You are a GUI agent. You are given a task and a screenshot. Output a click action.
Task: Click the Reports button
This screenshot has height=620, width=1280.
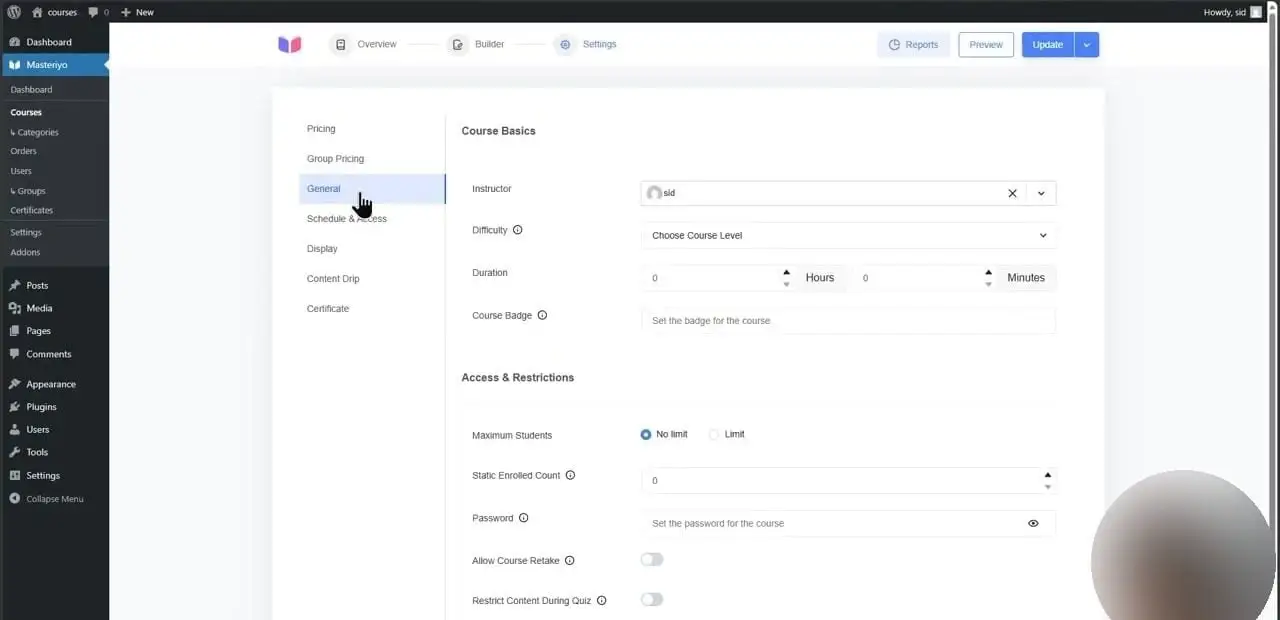click(913, 44)
